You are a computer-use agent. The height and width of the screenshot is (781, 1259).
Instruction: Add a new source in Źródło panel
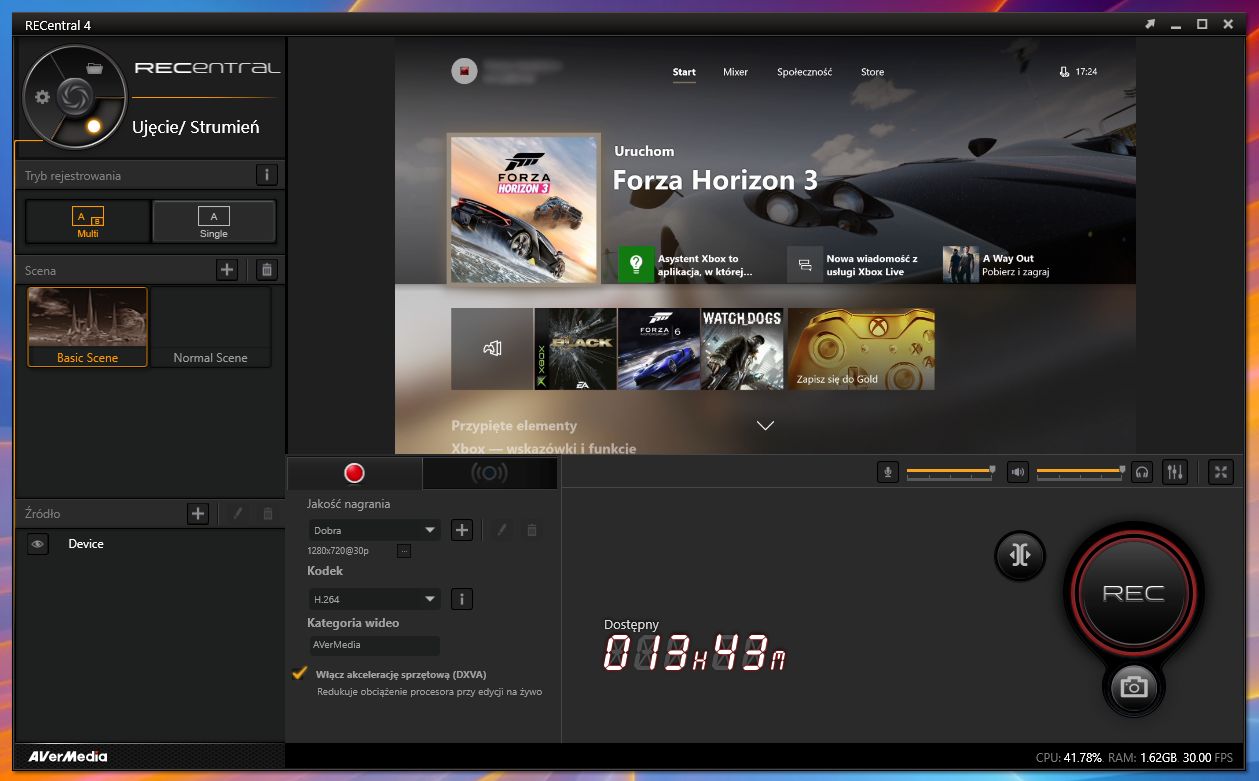198,513
